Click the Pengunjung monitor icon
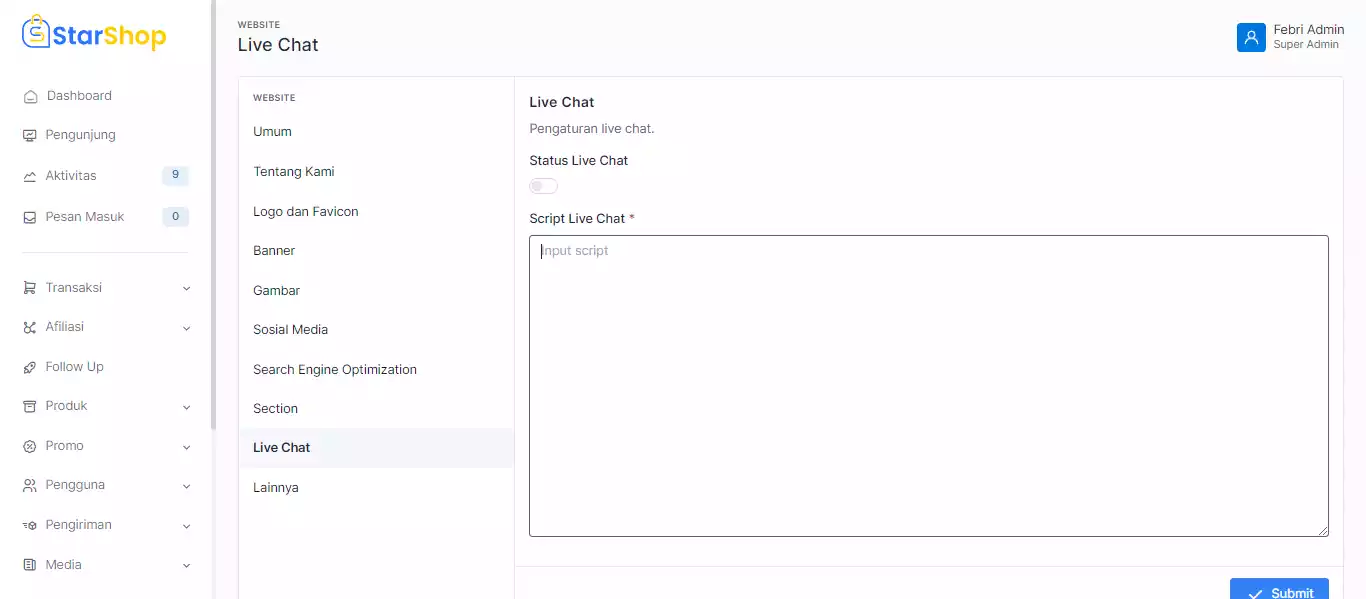The height and width of the screenshot is (599, 1366). click(x=30, y=136)
